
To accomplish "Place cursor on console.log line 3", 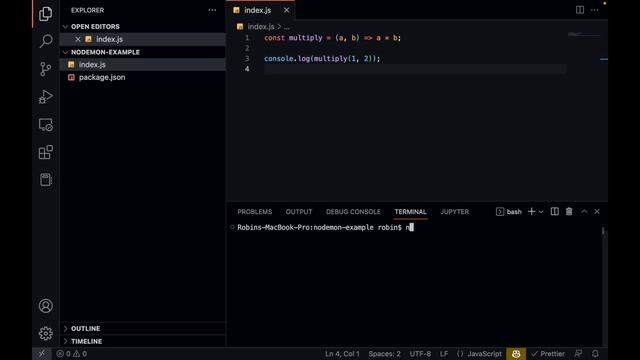I will (x=322, y=58).
